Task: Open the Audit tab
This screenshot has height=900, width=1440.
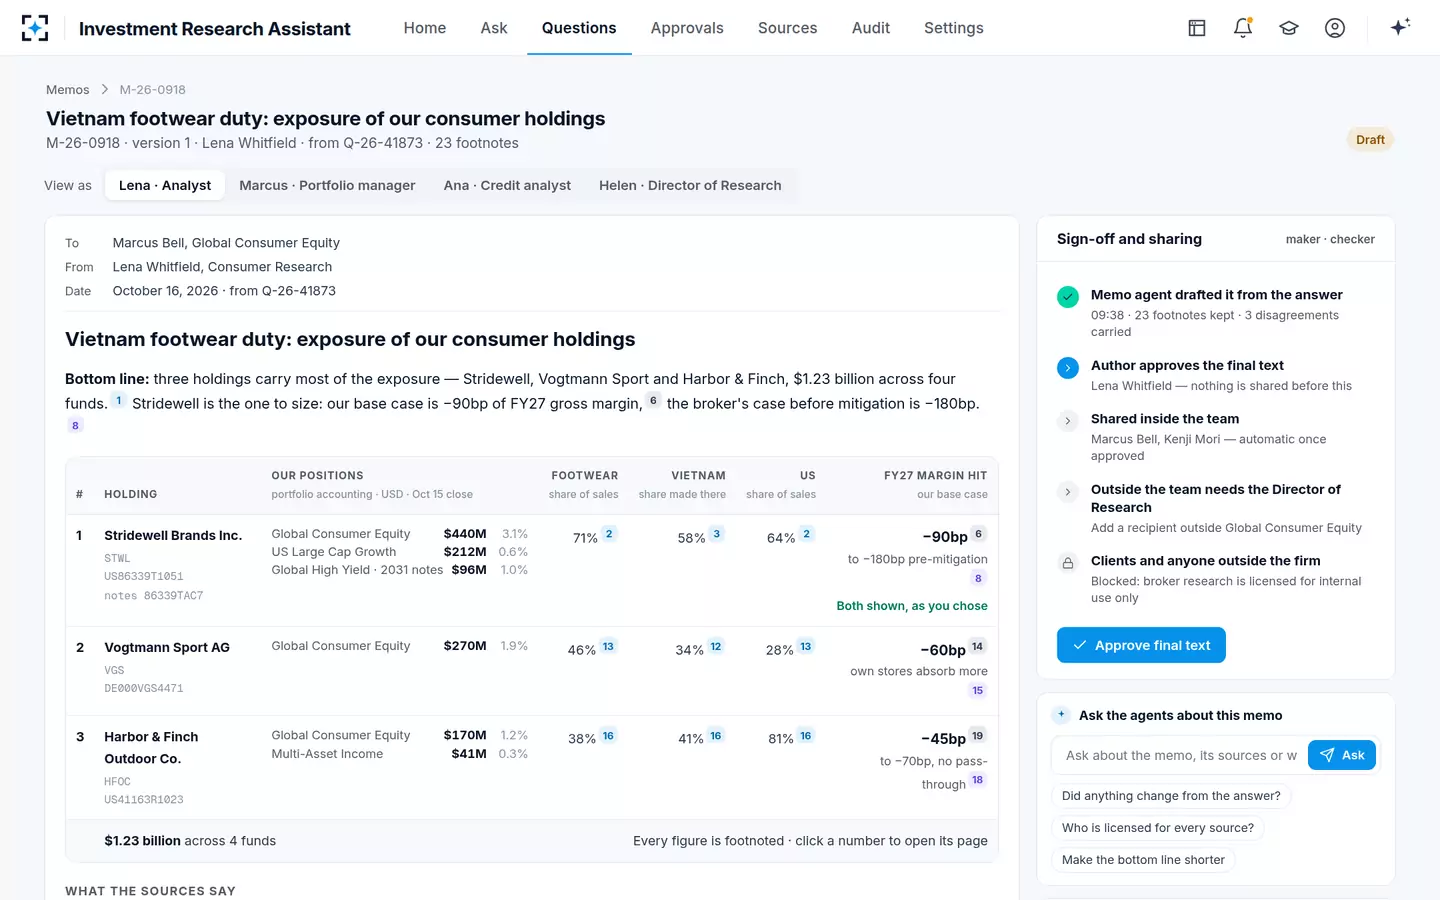Action: [871, 28]
